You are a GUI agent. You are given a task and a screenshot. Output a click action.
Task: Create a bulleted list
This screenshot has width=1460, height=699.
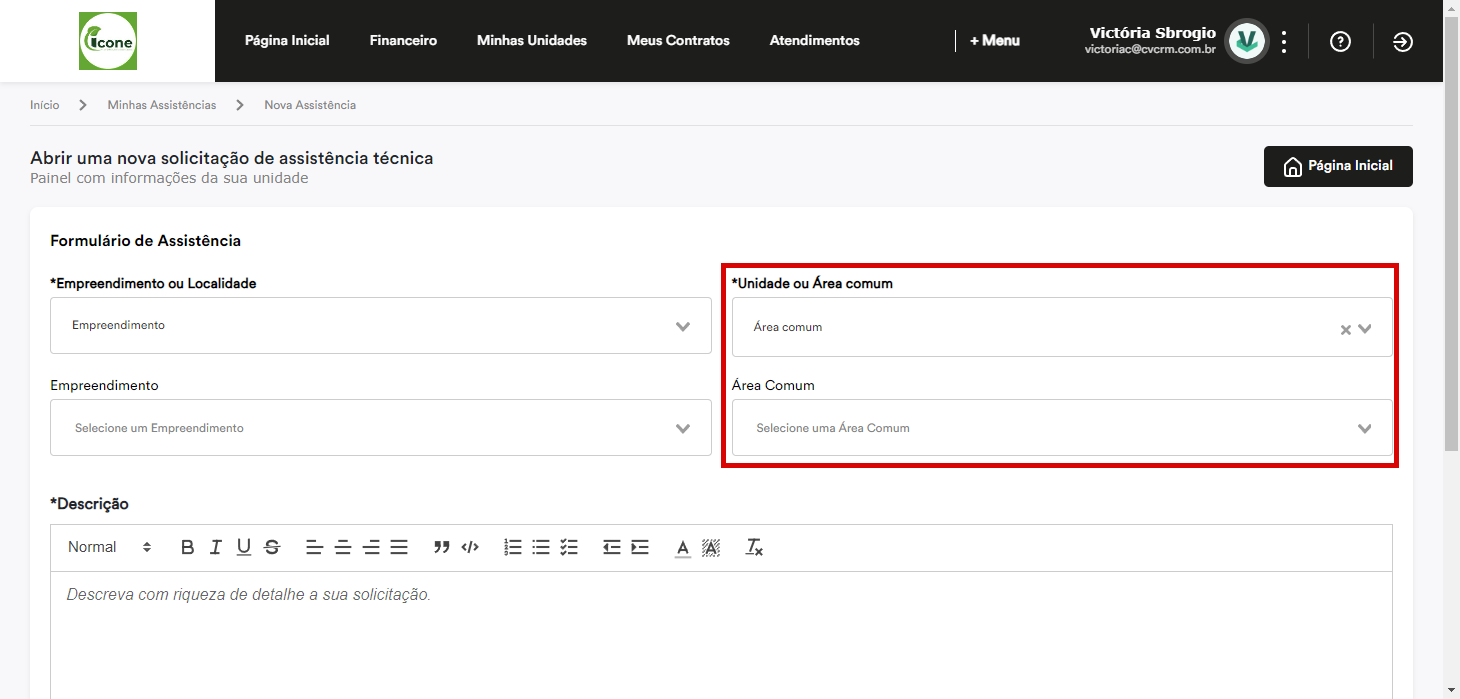pos(541,547)
